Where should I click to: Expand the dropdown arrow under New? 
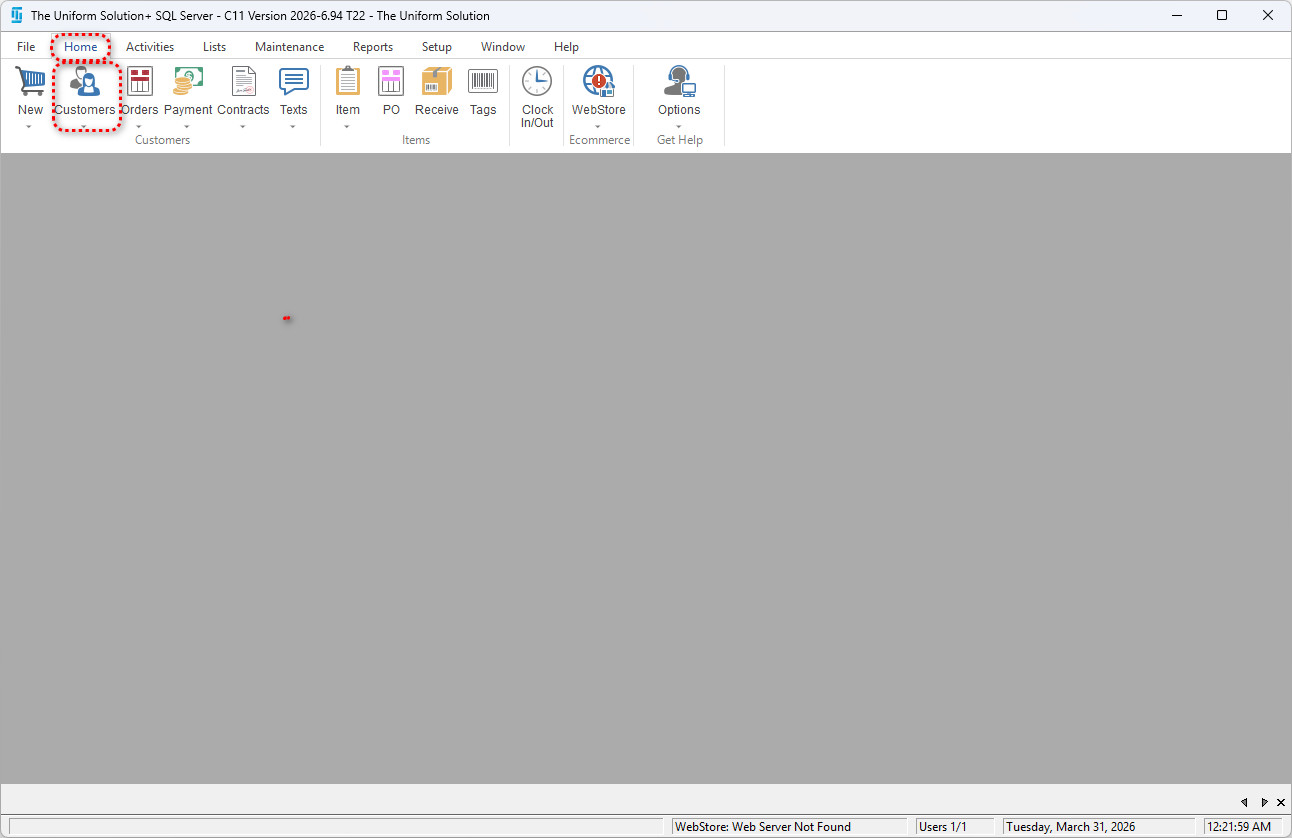click(x=29, y=127)
